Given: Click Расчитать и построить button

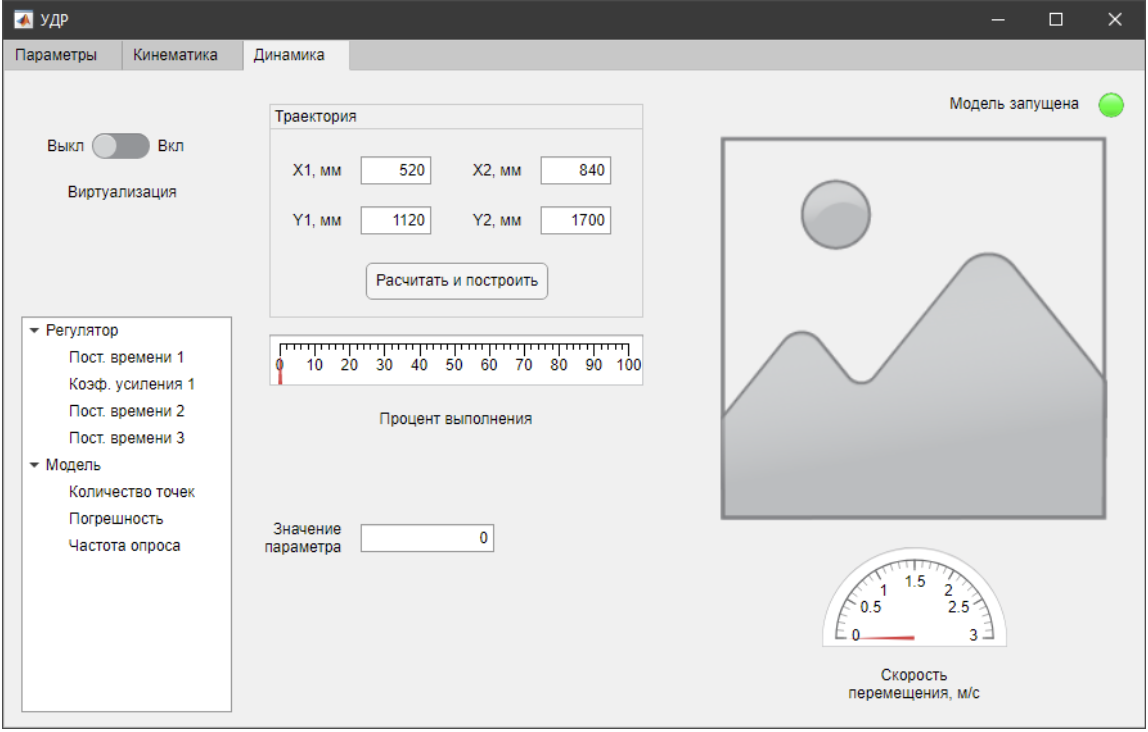Looking at the screenshot, I should point(457,280).
